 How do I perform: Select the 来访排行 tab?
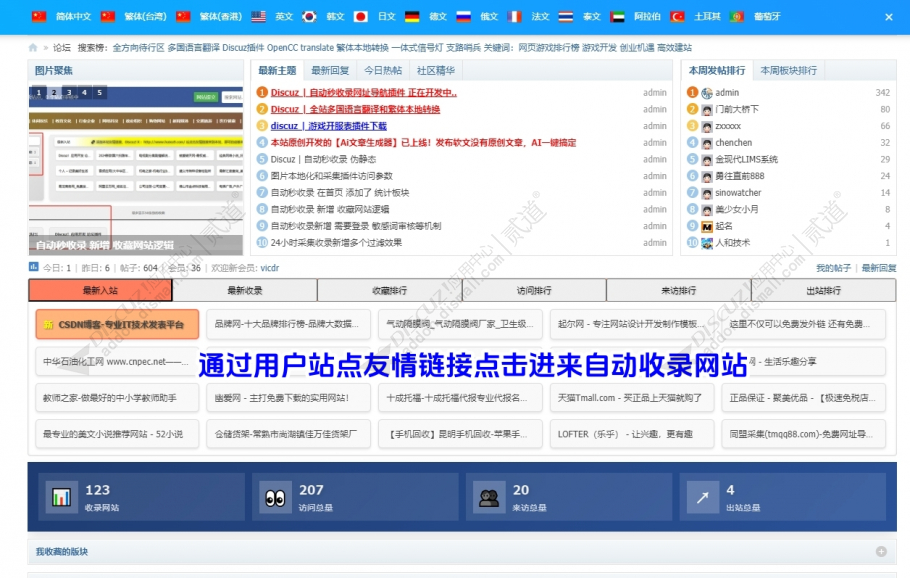pos(678,290)
